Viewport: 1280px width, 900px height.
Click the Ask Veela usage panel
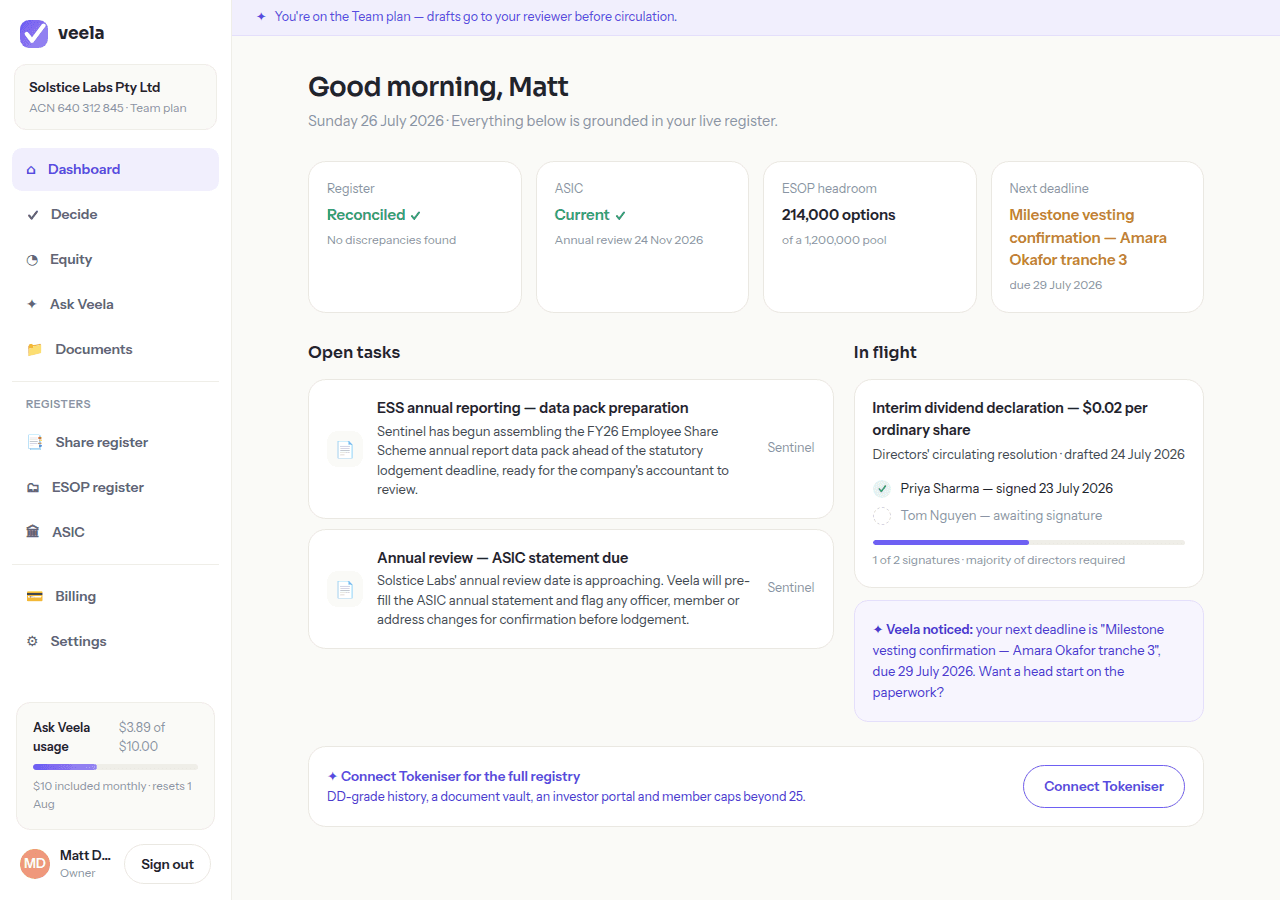(115, 766)
